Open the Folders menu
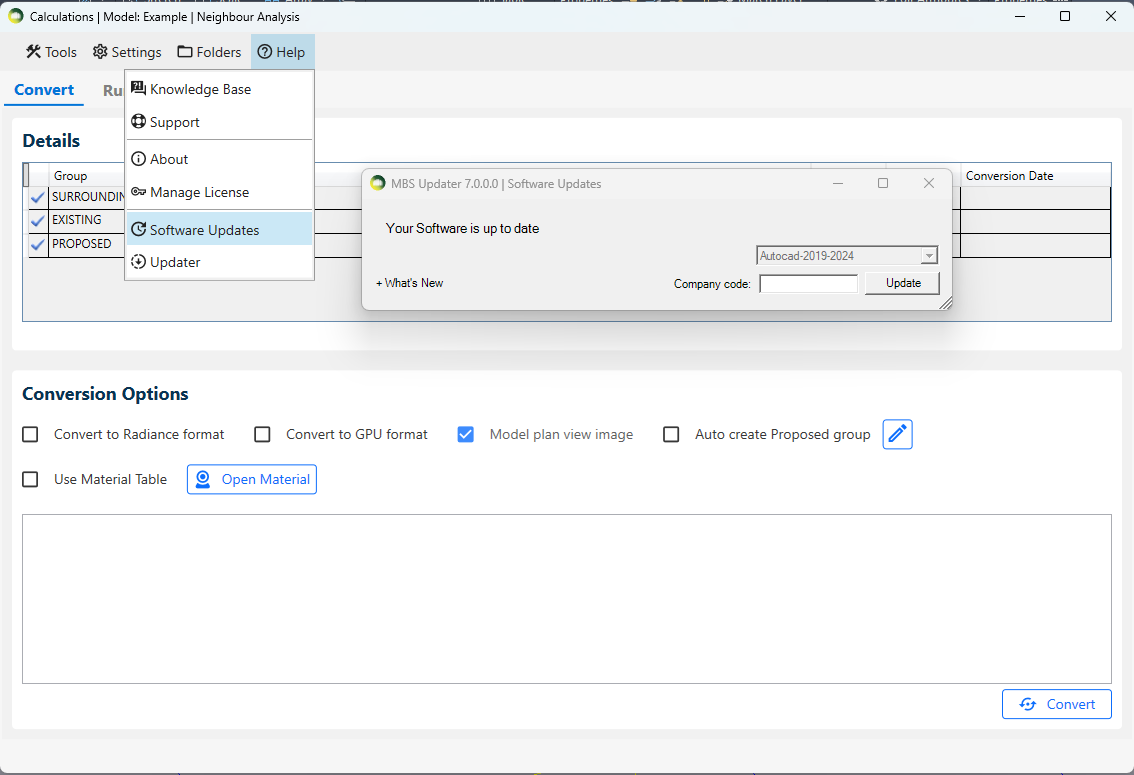The image size is (1134, 775). [x=209, y=52]
